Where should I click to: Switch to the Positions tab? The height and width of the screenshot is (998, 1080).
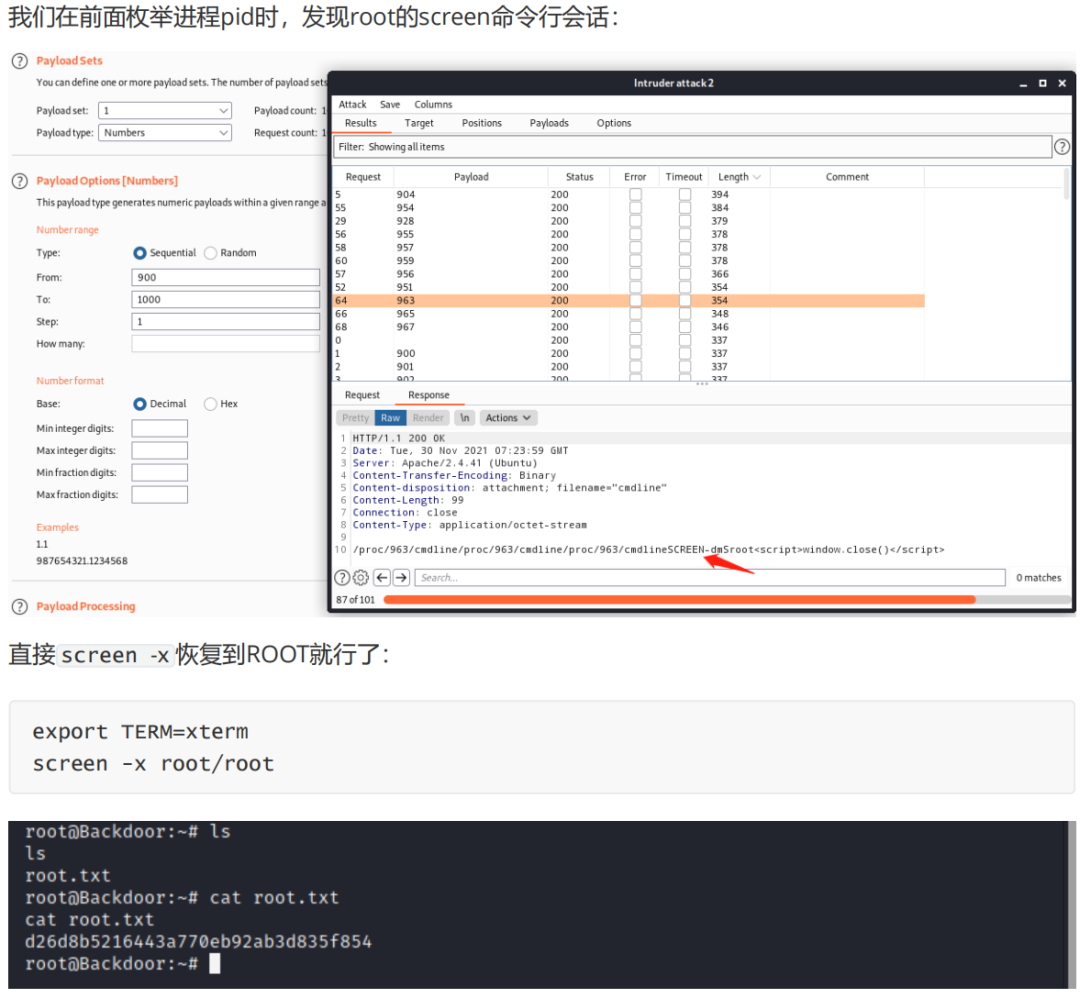[x=481, y=123]
